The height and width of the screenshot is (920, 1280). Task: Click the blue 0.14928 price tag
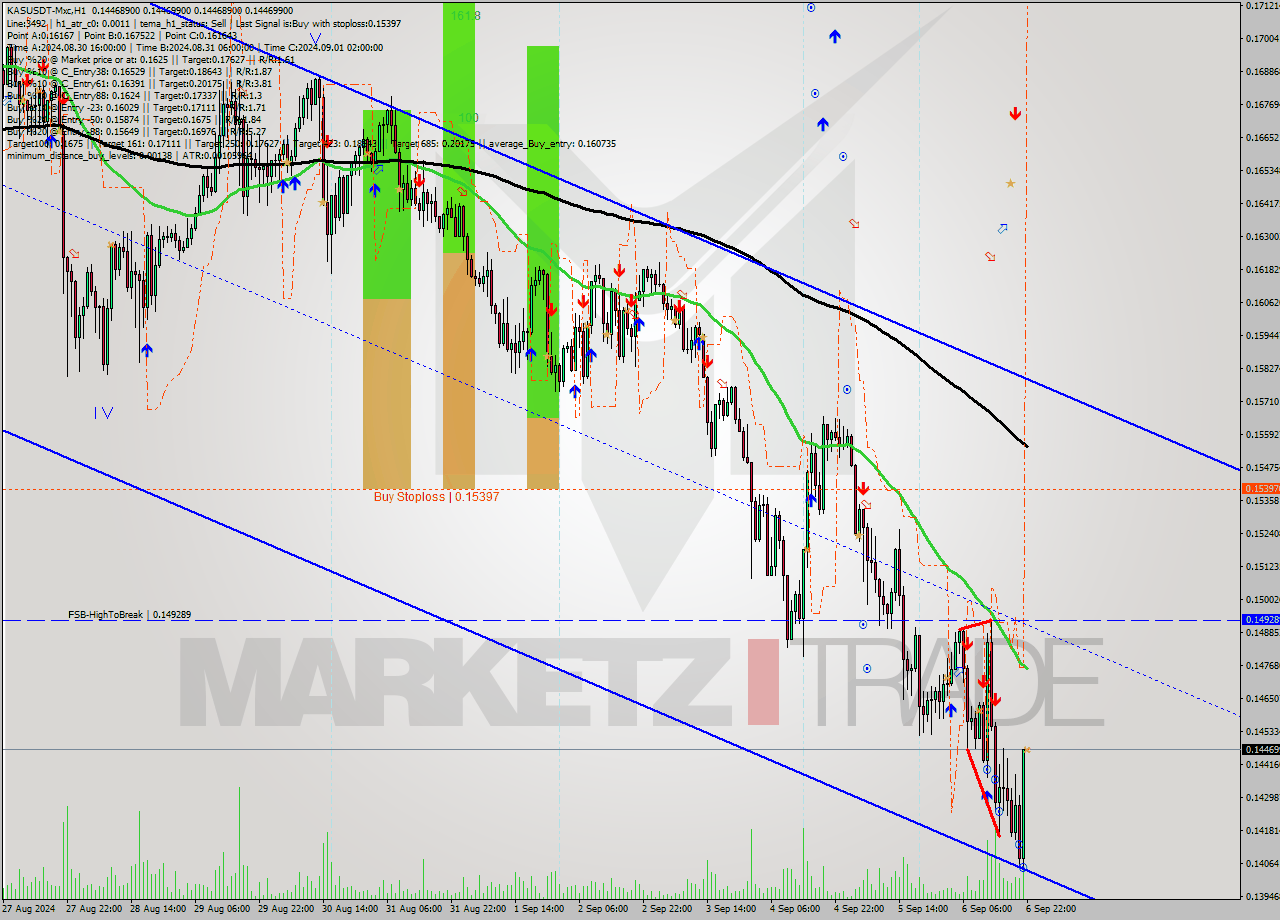pos(1259,620)
